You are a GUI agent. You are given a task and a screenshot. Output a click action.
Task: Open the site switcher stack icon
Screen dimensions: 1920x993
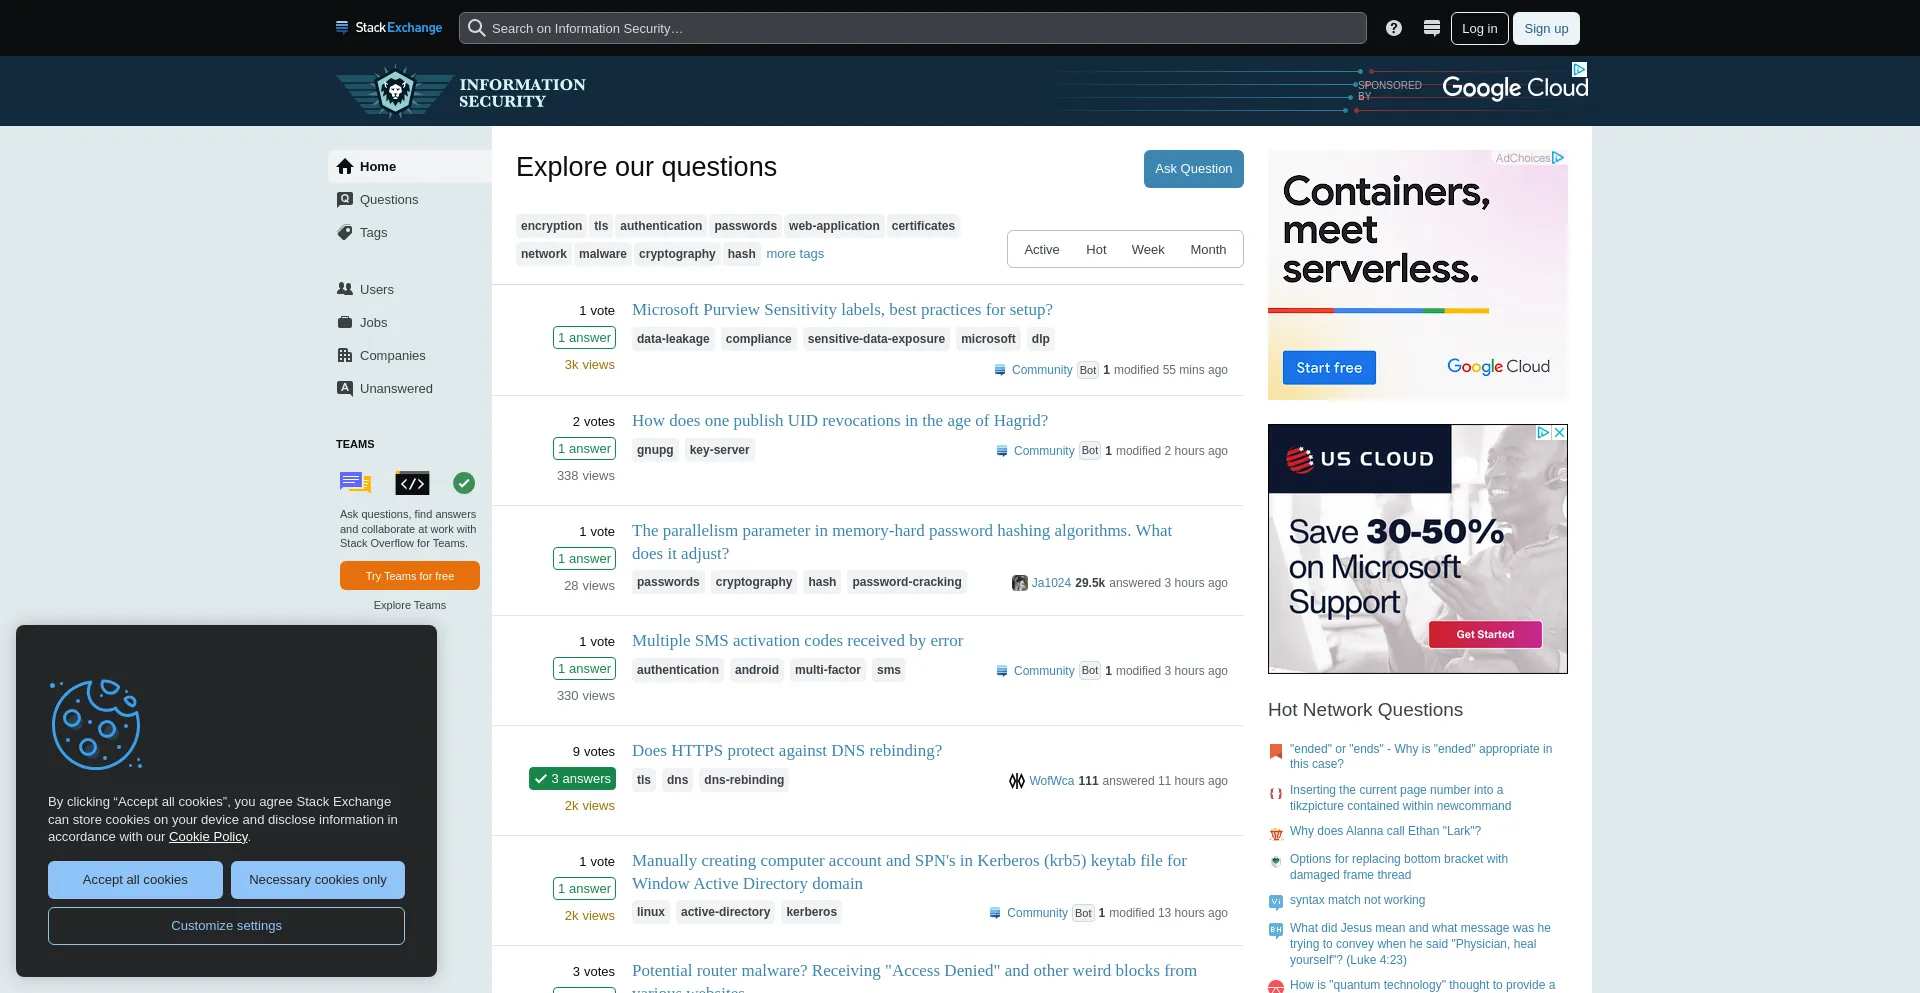[x=1432, y=28]
